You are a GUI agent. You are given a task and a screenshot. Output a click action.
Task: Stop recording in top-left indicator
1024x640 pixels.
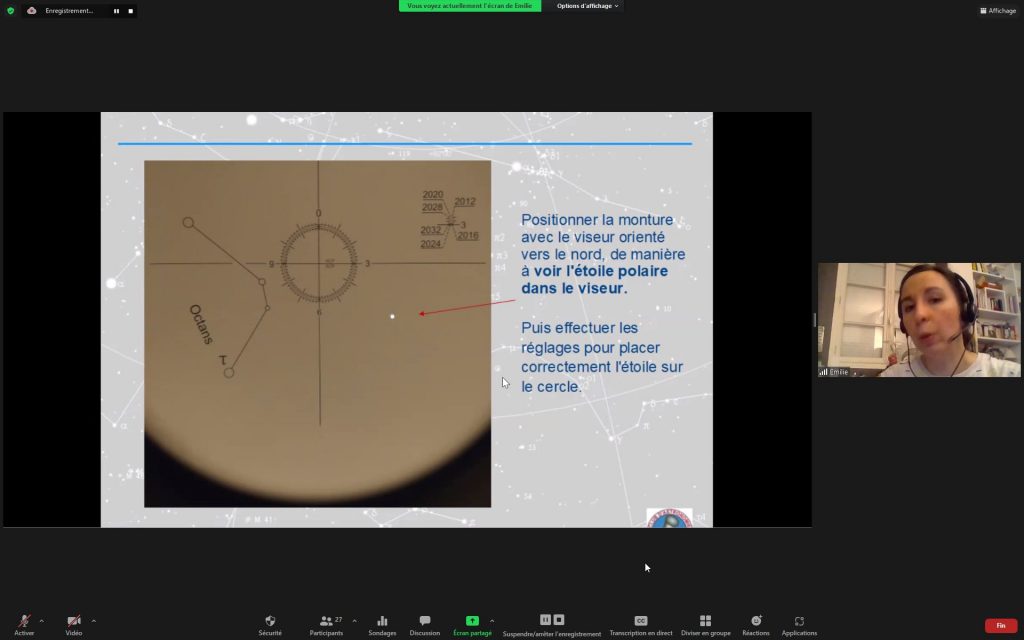131,11
